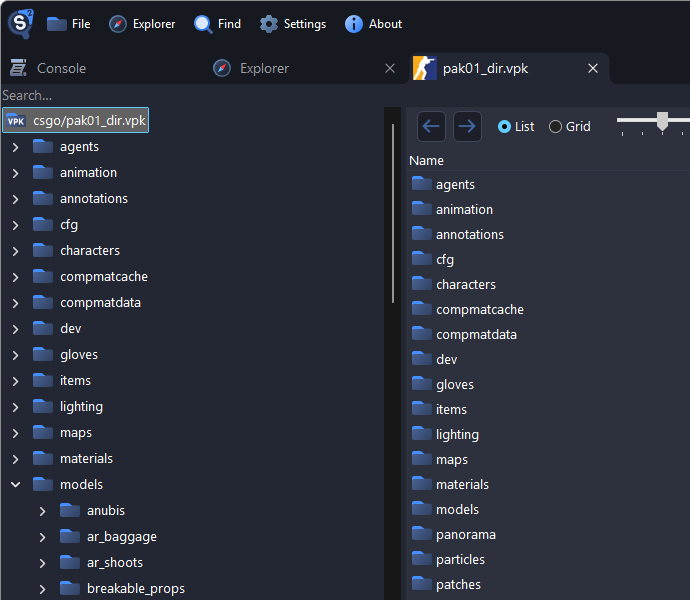Click compmatcache folder icon in file list
Image resolution: width=690 pixels, height=600 pixels.
tap(422, 308)
